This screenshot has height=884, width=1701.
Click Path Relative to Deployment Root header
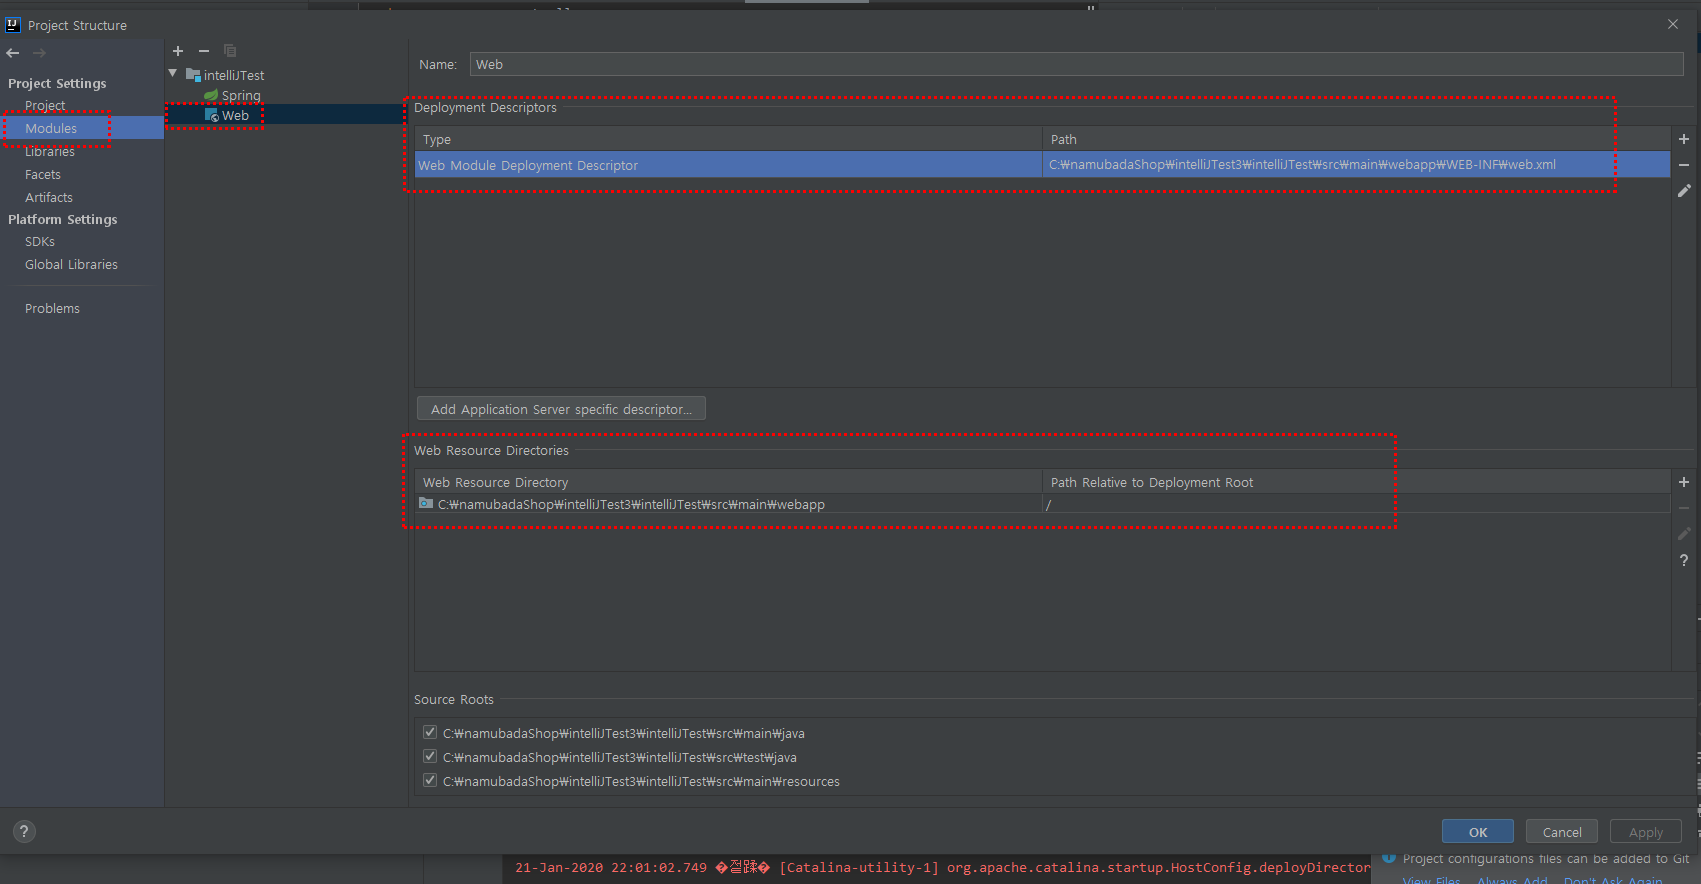(1356, 482)
